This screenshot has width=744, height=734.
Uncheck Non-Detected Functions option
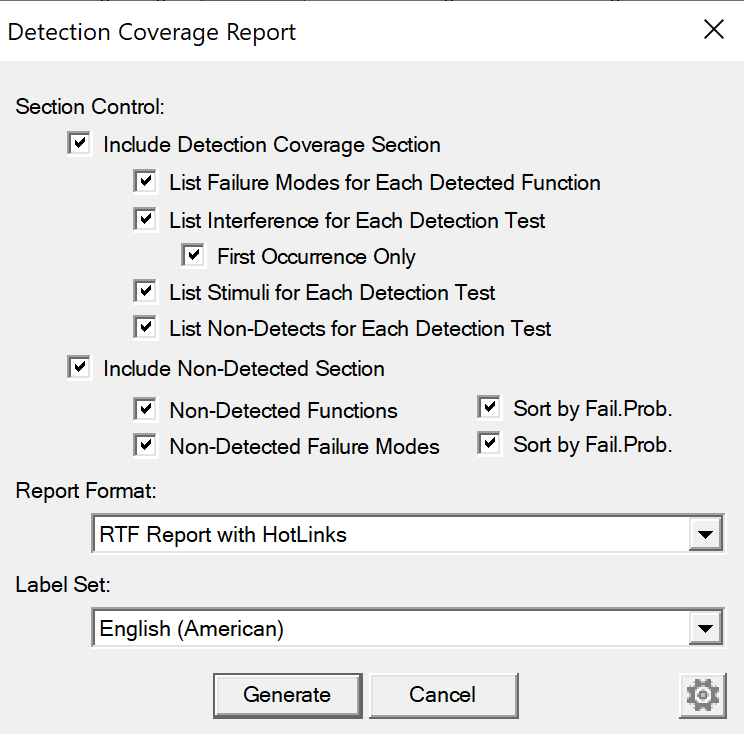click(145, 409)
